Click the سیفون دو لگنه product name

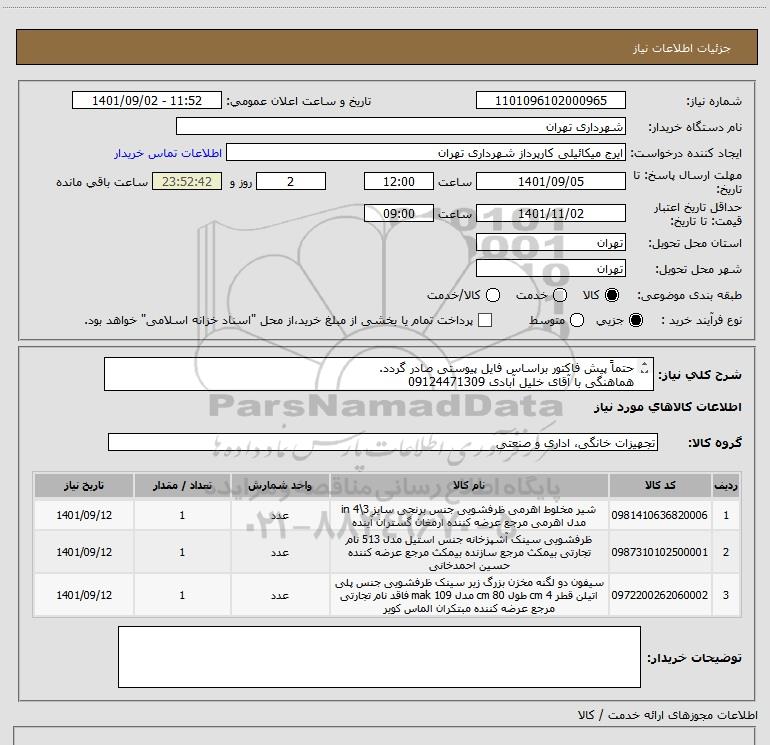pos(468,595)
